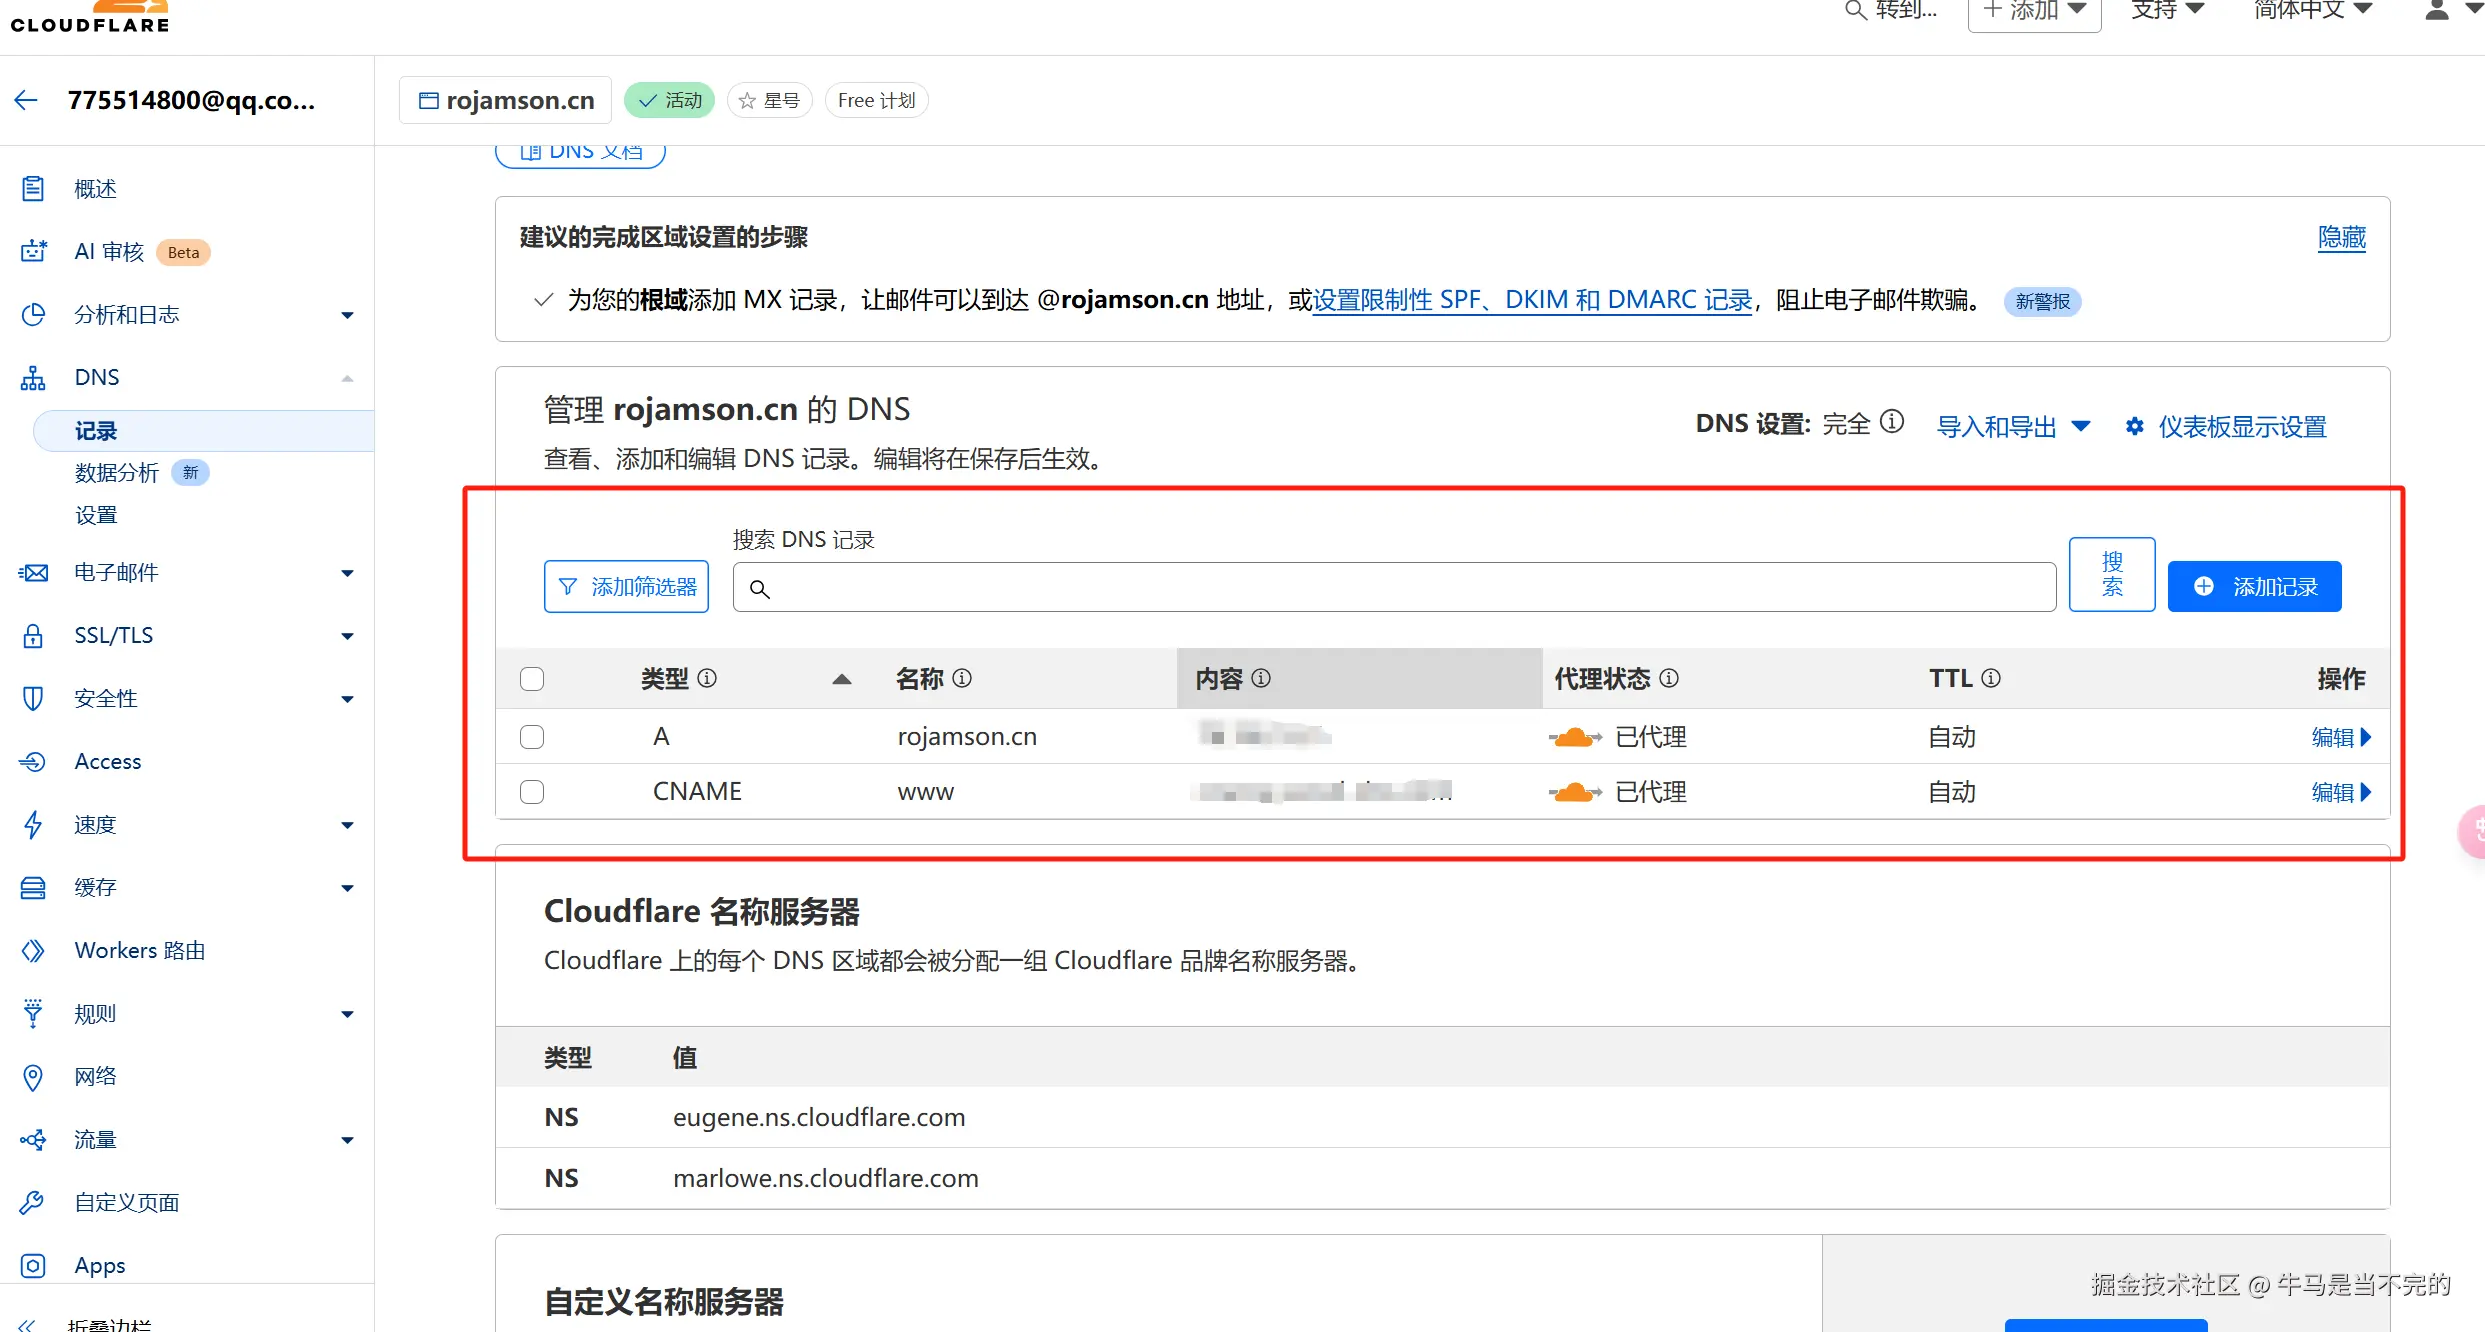Click the 规则 funnel icon

[33, 1013]
